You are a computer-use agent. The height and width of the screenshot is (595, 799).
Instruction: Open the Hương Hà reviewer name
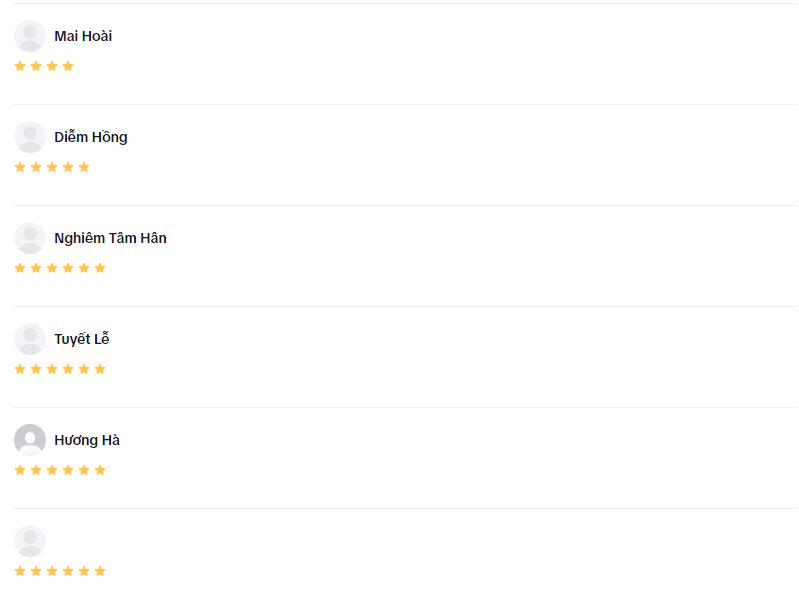pyautogui.click(x=87, y=440)
